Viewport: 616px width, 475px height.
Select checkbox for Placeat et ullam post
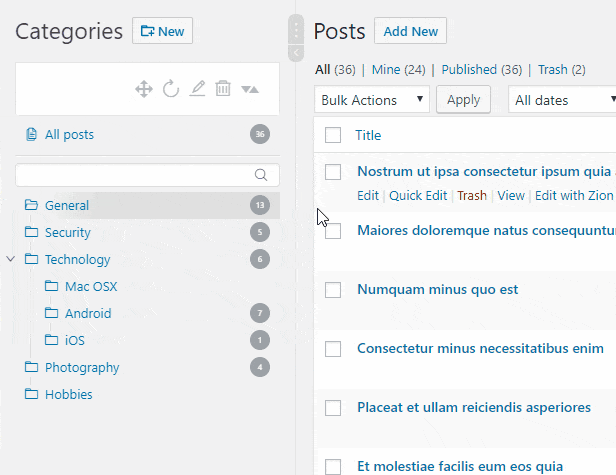coord(333,407)
